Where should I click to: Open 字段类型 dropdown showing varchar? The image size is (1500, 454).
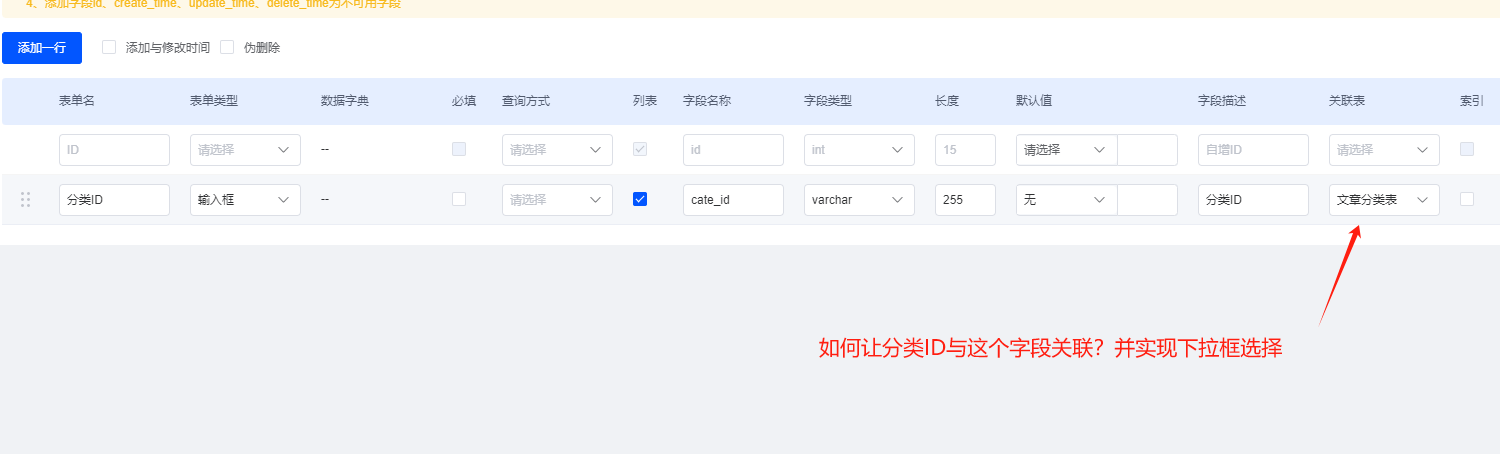point(859,200)
